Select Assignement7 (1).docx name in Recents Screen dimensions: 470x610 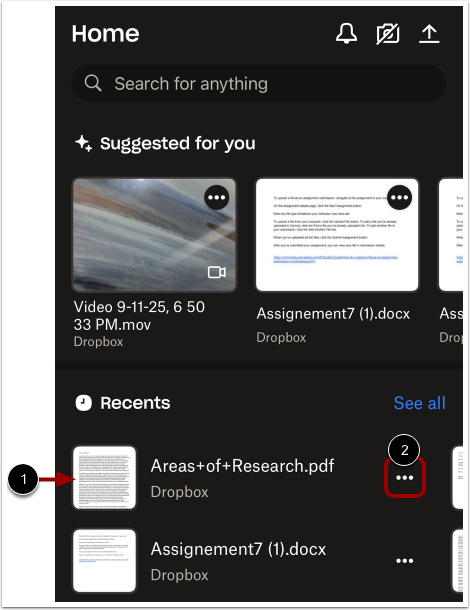pos(238,549)
